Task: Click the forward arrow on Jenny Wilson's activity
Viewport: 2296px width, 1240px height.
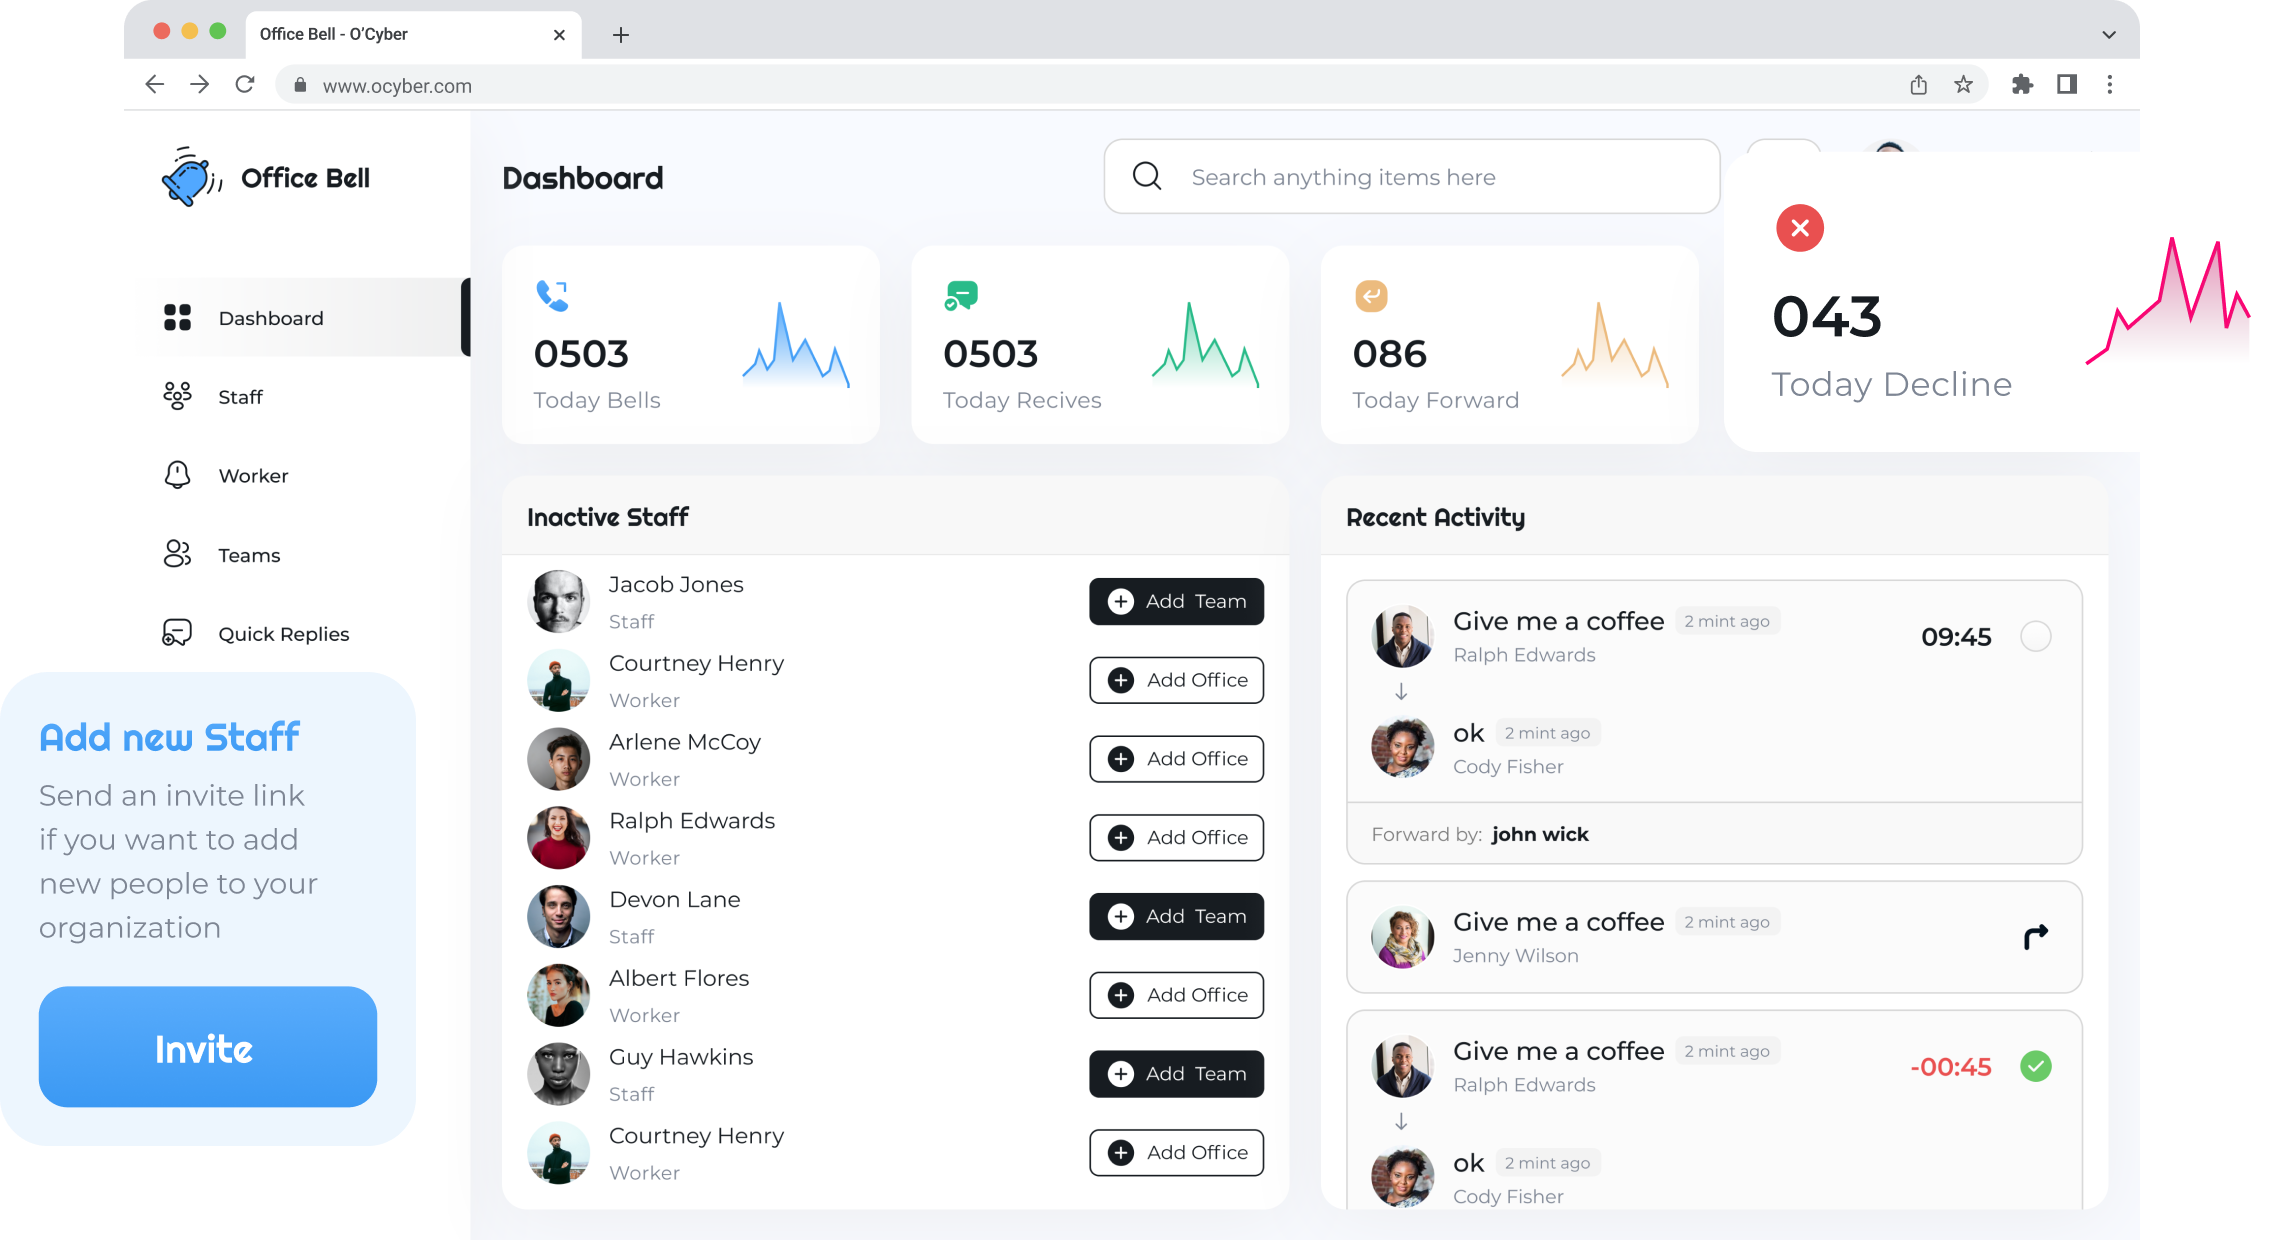Action: click(2035, 936)
